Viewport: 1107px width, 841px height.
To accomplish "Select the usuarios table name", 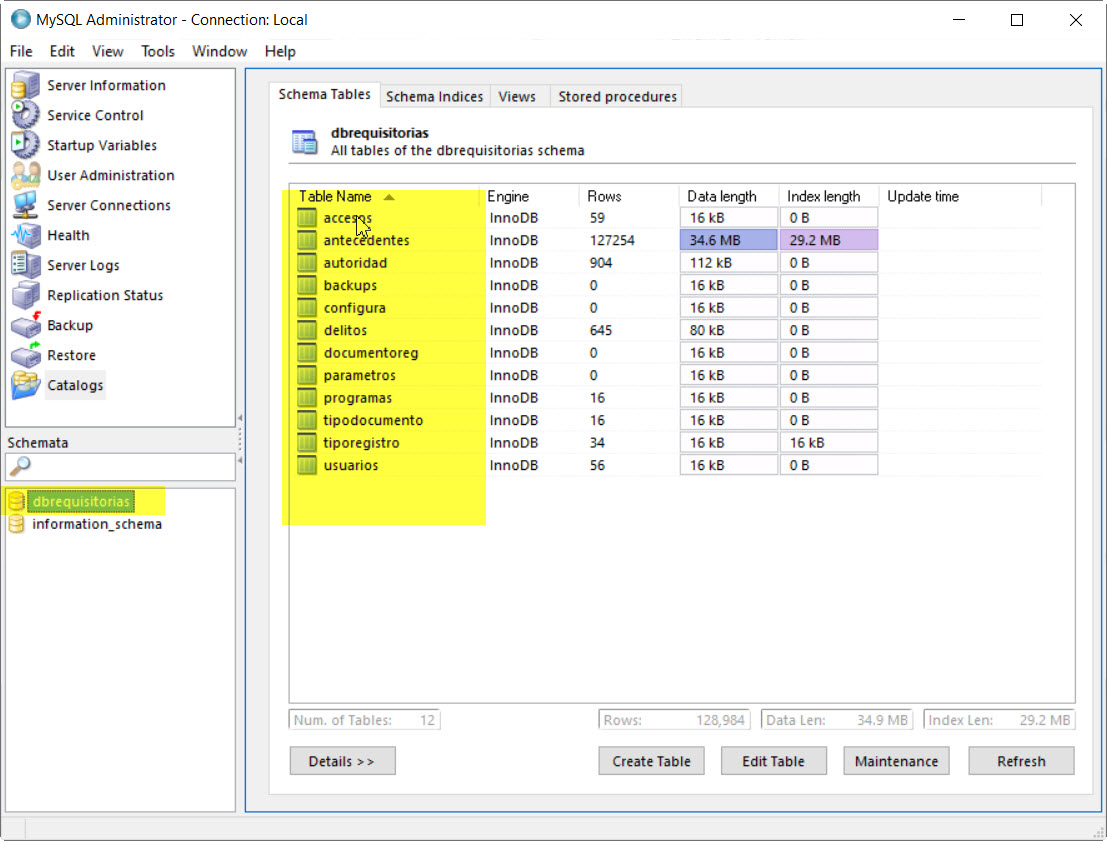I will (x=351, y=465).
